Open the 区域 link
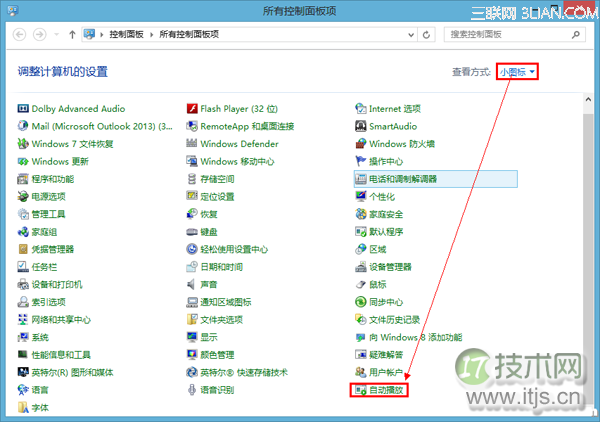The image size is (600, 422). pos(378,249)
